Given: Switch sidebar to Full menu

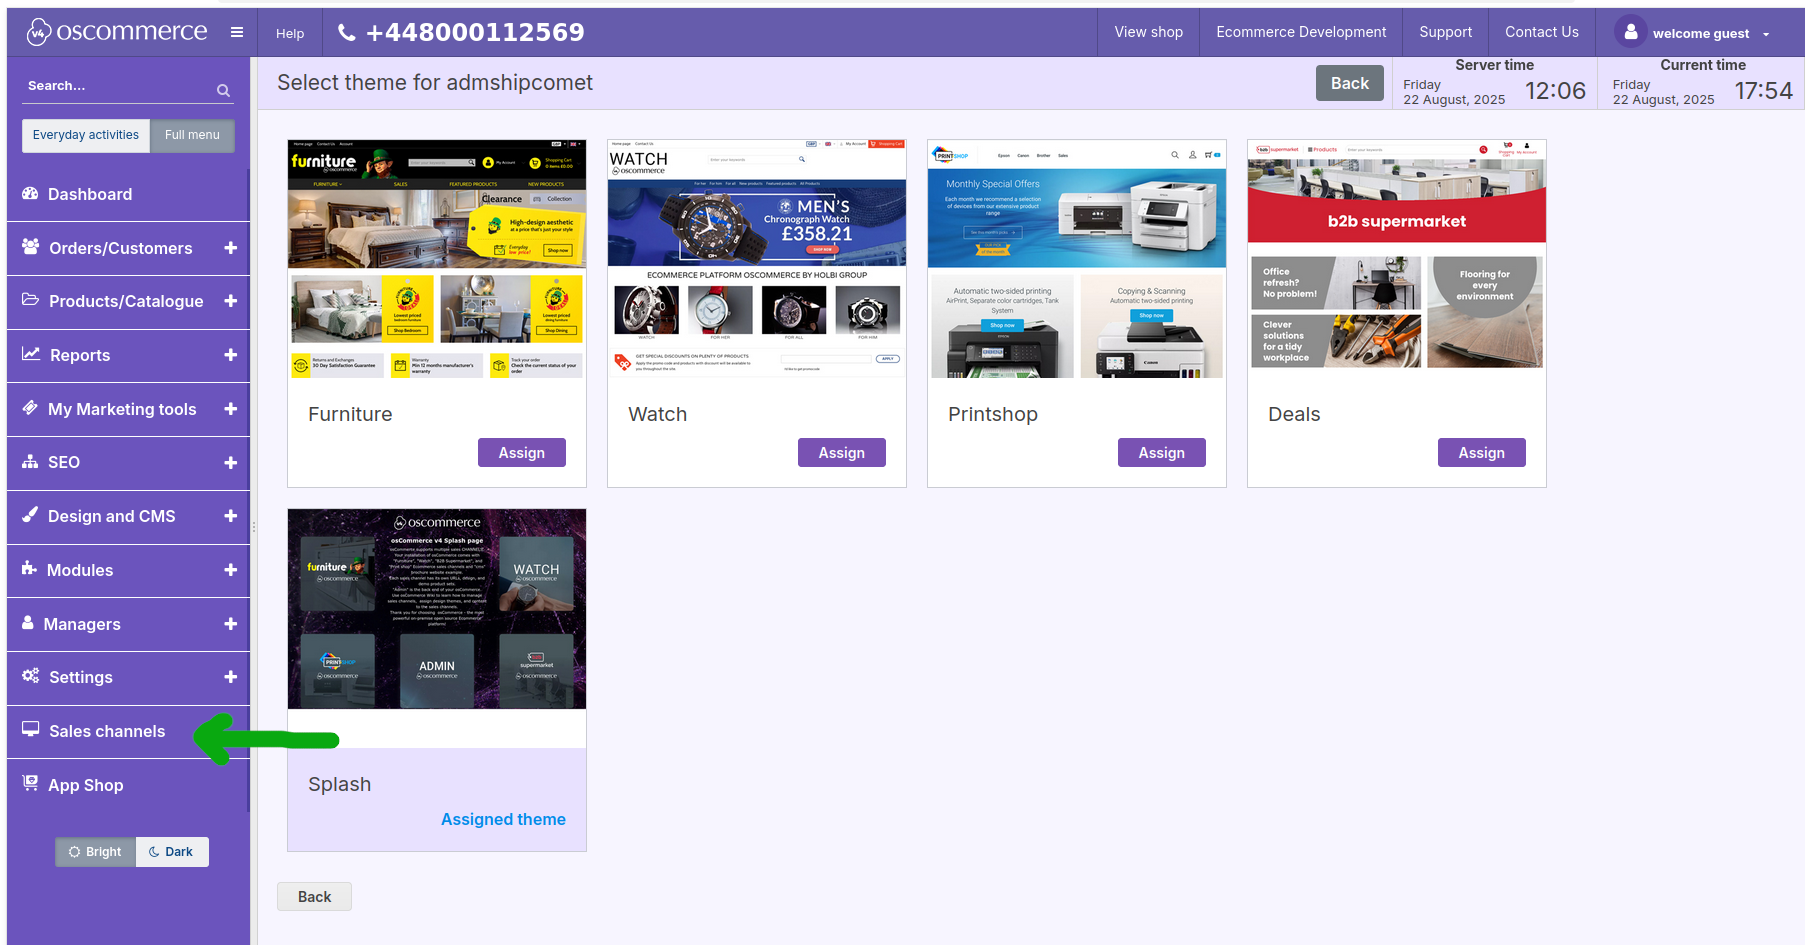Looking at the screenshot, I should click(x=192, y=135).
